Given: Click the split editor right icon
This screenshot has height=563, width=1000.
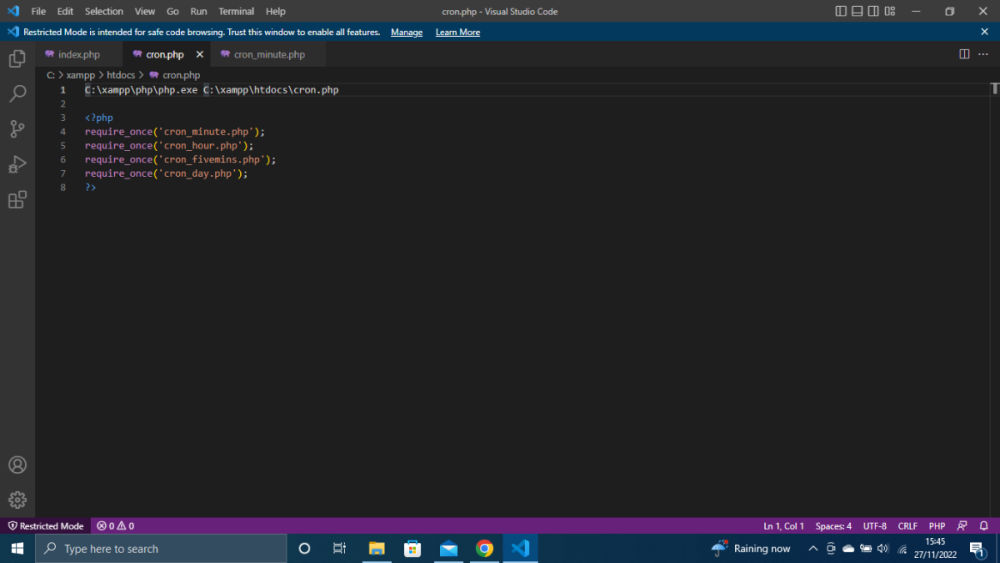Looking at the screenshot, I should pos(964,54).
